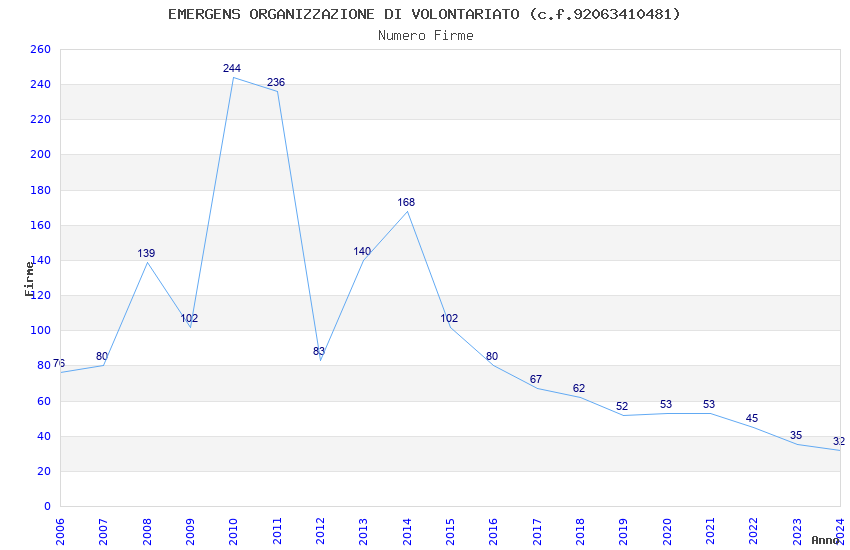
Task: Select the 2016 year label on x-axis
Action: coord(493,532)
